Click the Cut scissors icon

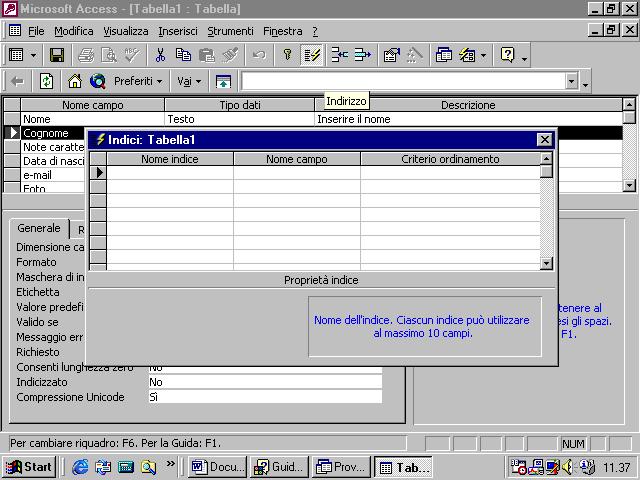(160, 55)
